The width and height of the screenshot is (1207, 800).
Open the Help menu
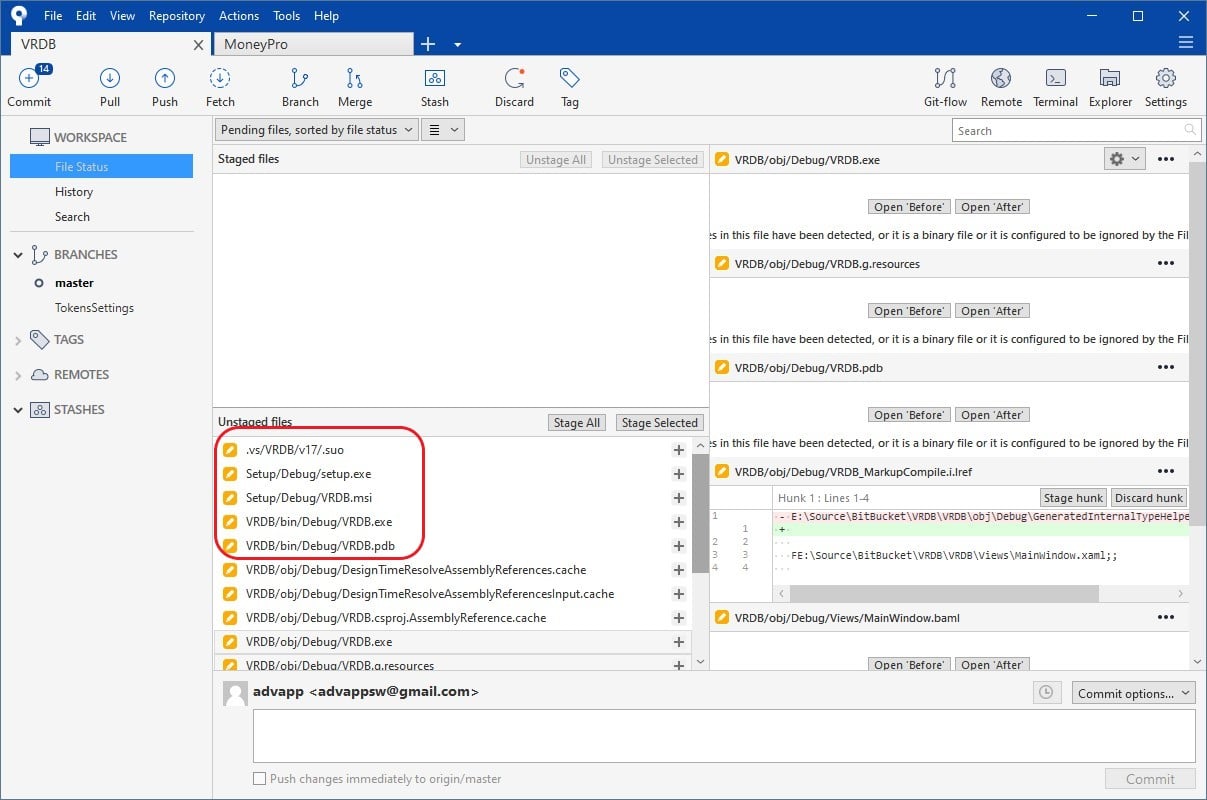pos(326,16)
